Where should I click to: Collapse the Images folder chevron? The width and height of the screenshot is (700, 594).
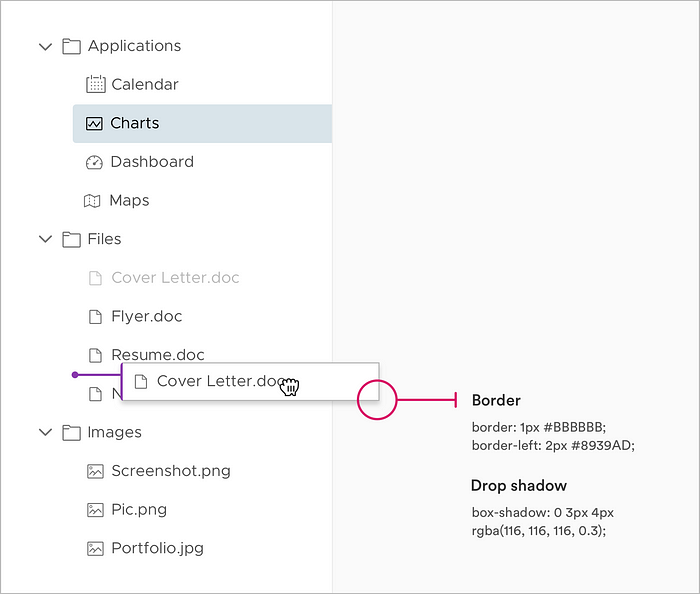pyautogui.click(x=46, y=432)
